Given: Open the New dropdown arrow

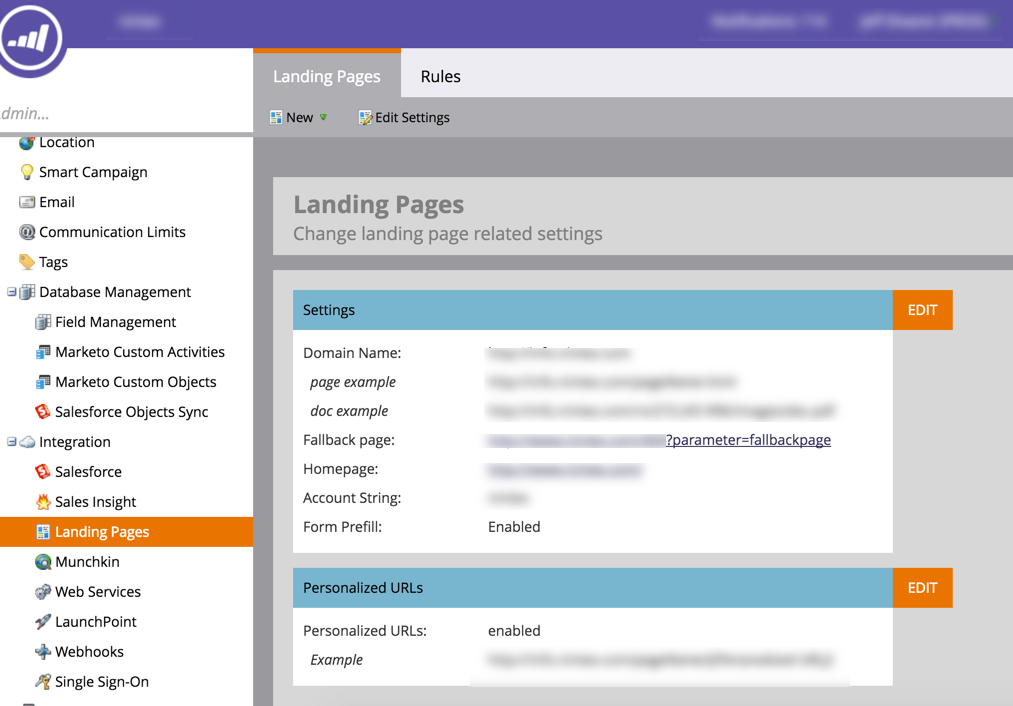Looking at the screenshot, I should [323, 118].
